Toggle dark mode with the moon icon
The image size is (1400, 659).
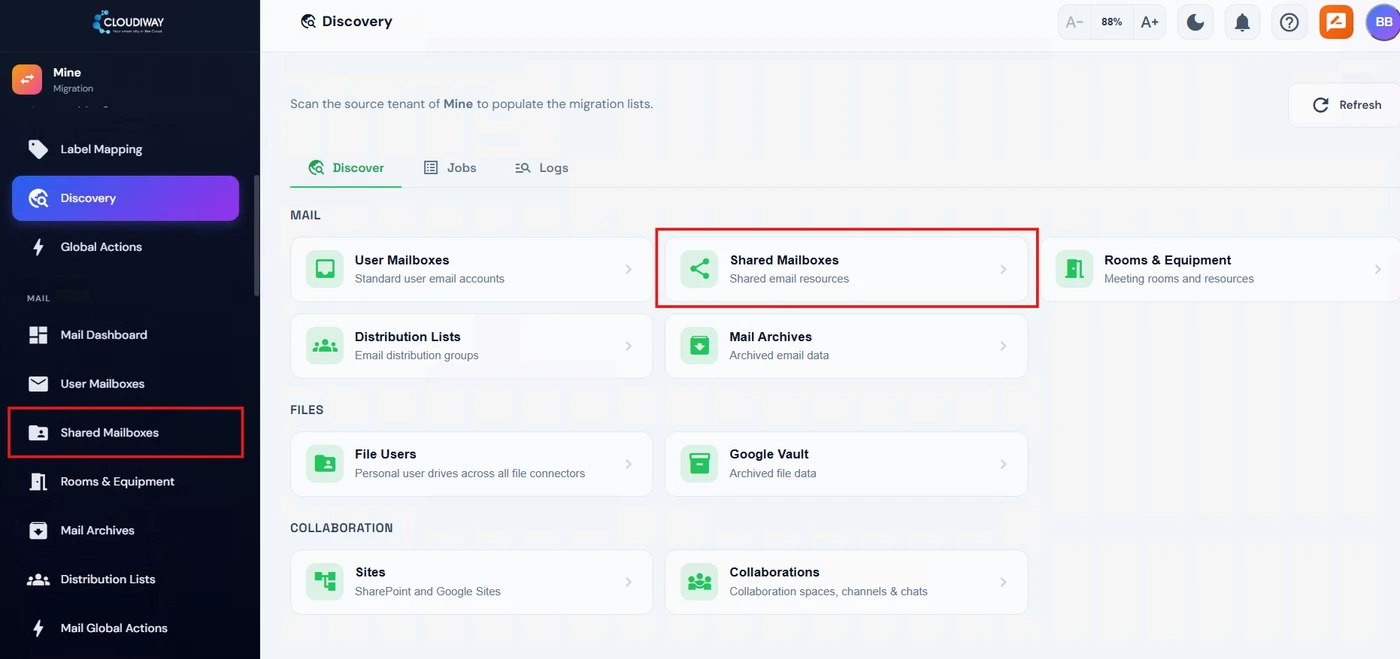1195,22
